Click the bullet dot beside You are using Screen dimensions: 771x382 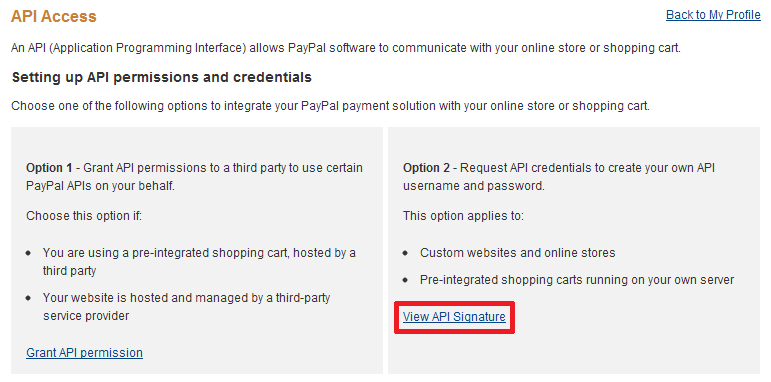point(29,253)
